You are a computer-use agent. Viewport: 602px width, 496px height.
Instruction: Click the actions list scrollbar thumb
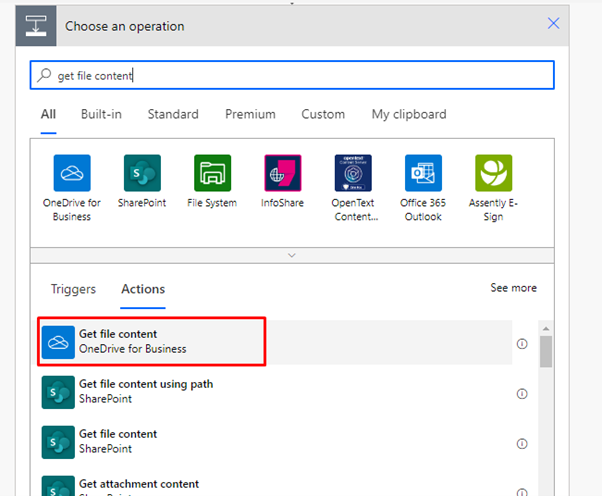click(546, 352)
